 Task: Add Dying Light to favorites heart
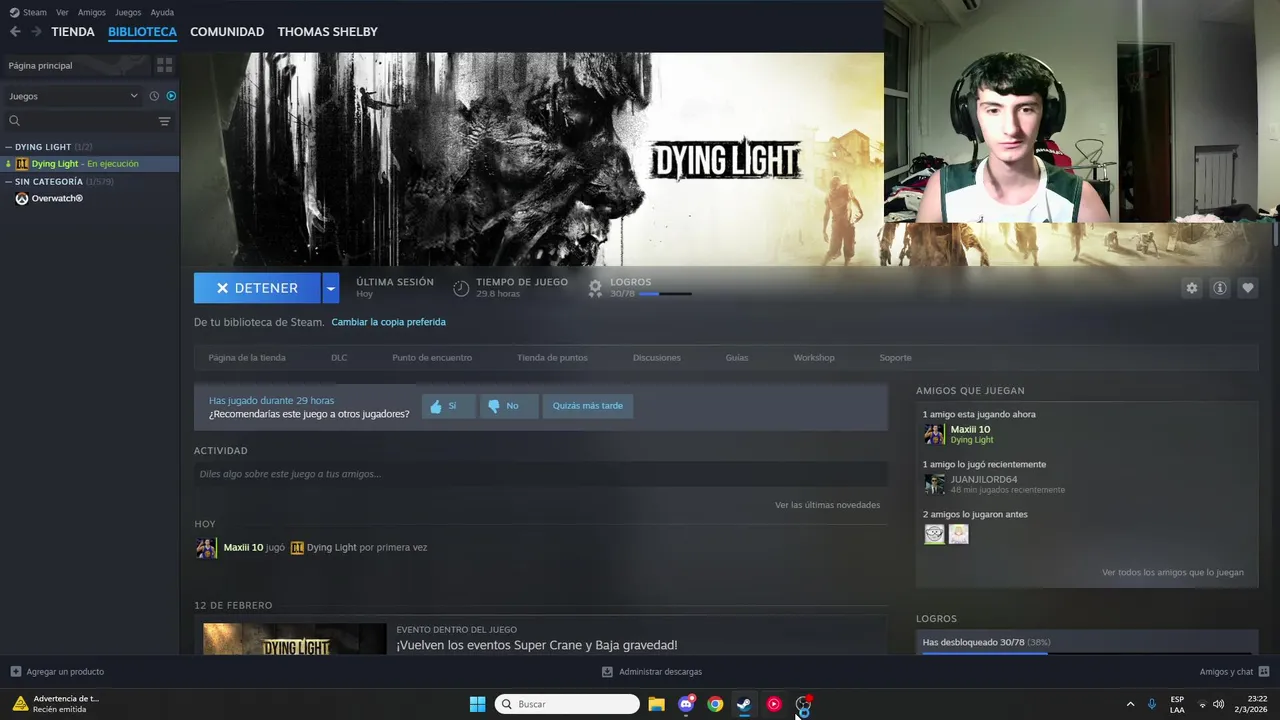click(1248, 288)
